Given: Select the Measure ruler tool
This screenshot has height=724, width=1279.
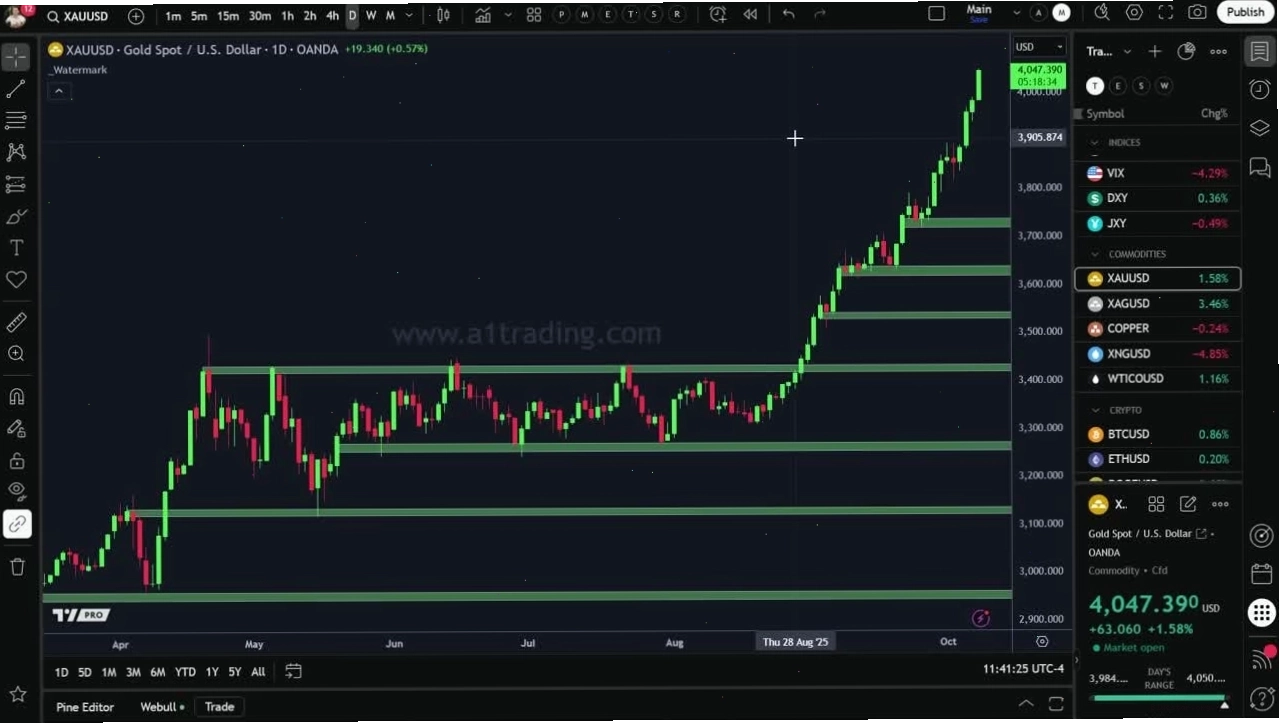Looking at the screenshot, I should [16, 322].
